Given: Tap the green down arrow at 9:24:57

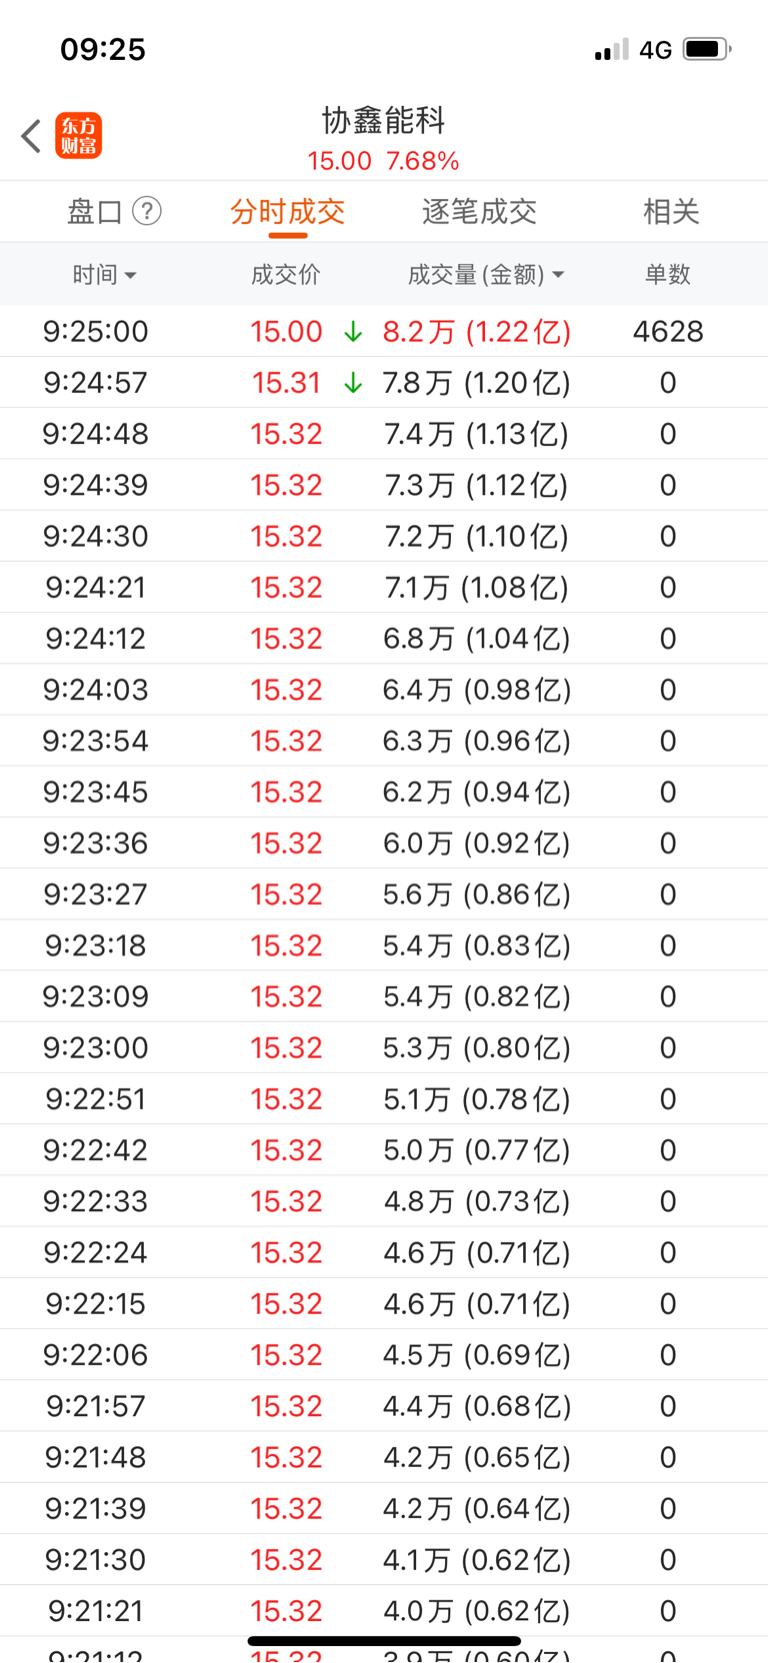Looking at the screenshot, I should [353, 383].
